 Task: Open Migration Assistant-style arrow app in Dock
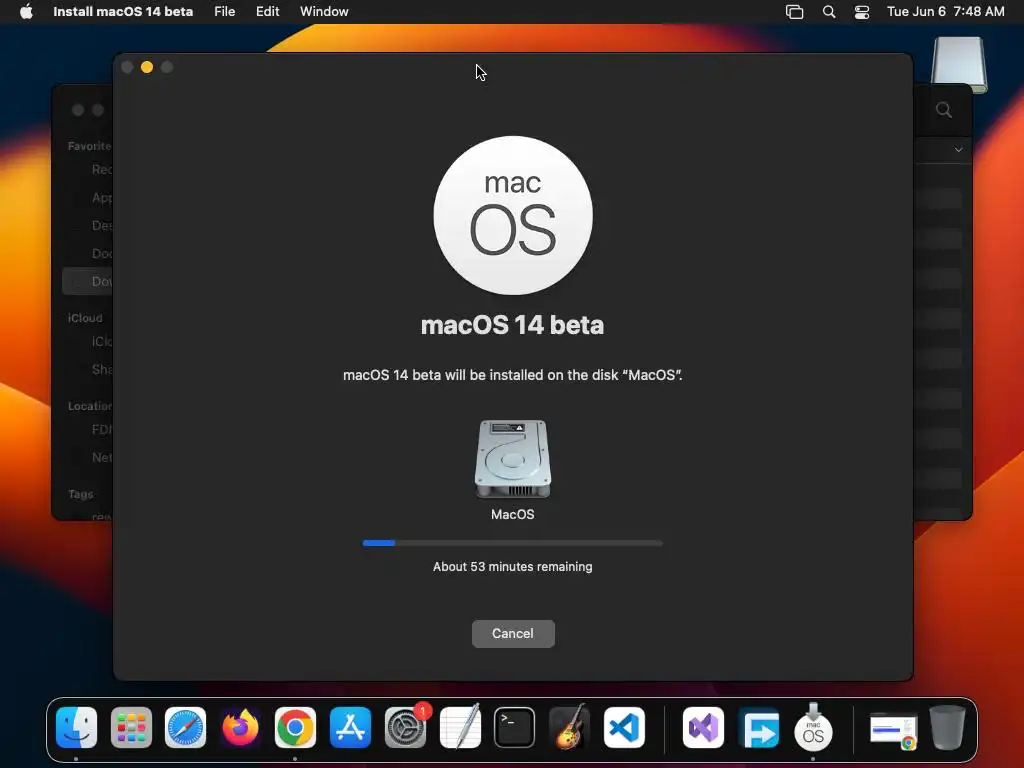coord(758,727)
